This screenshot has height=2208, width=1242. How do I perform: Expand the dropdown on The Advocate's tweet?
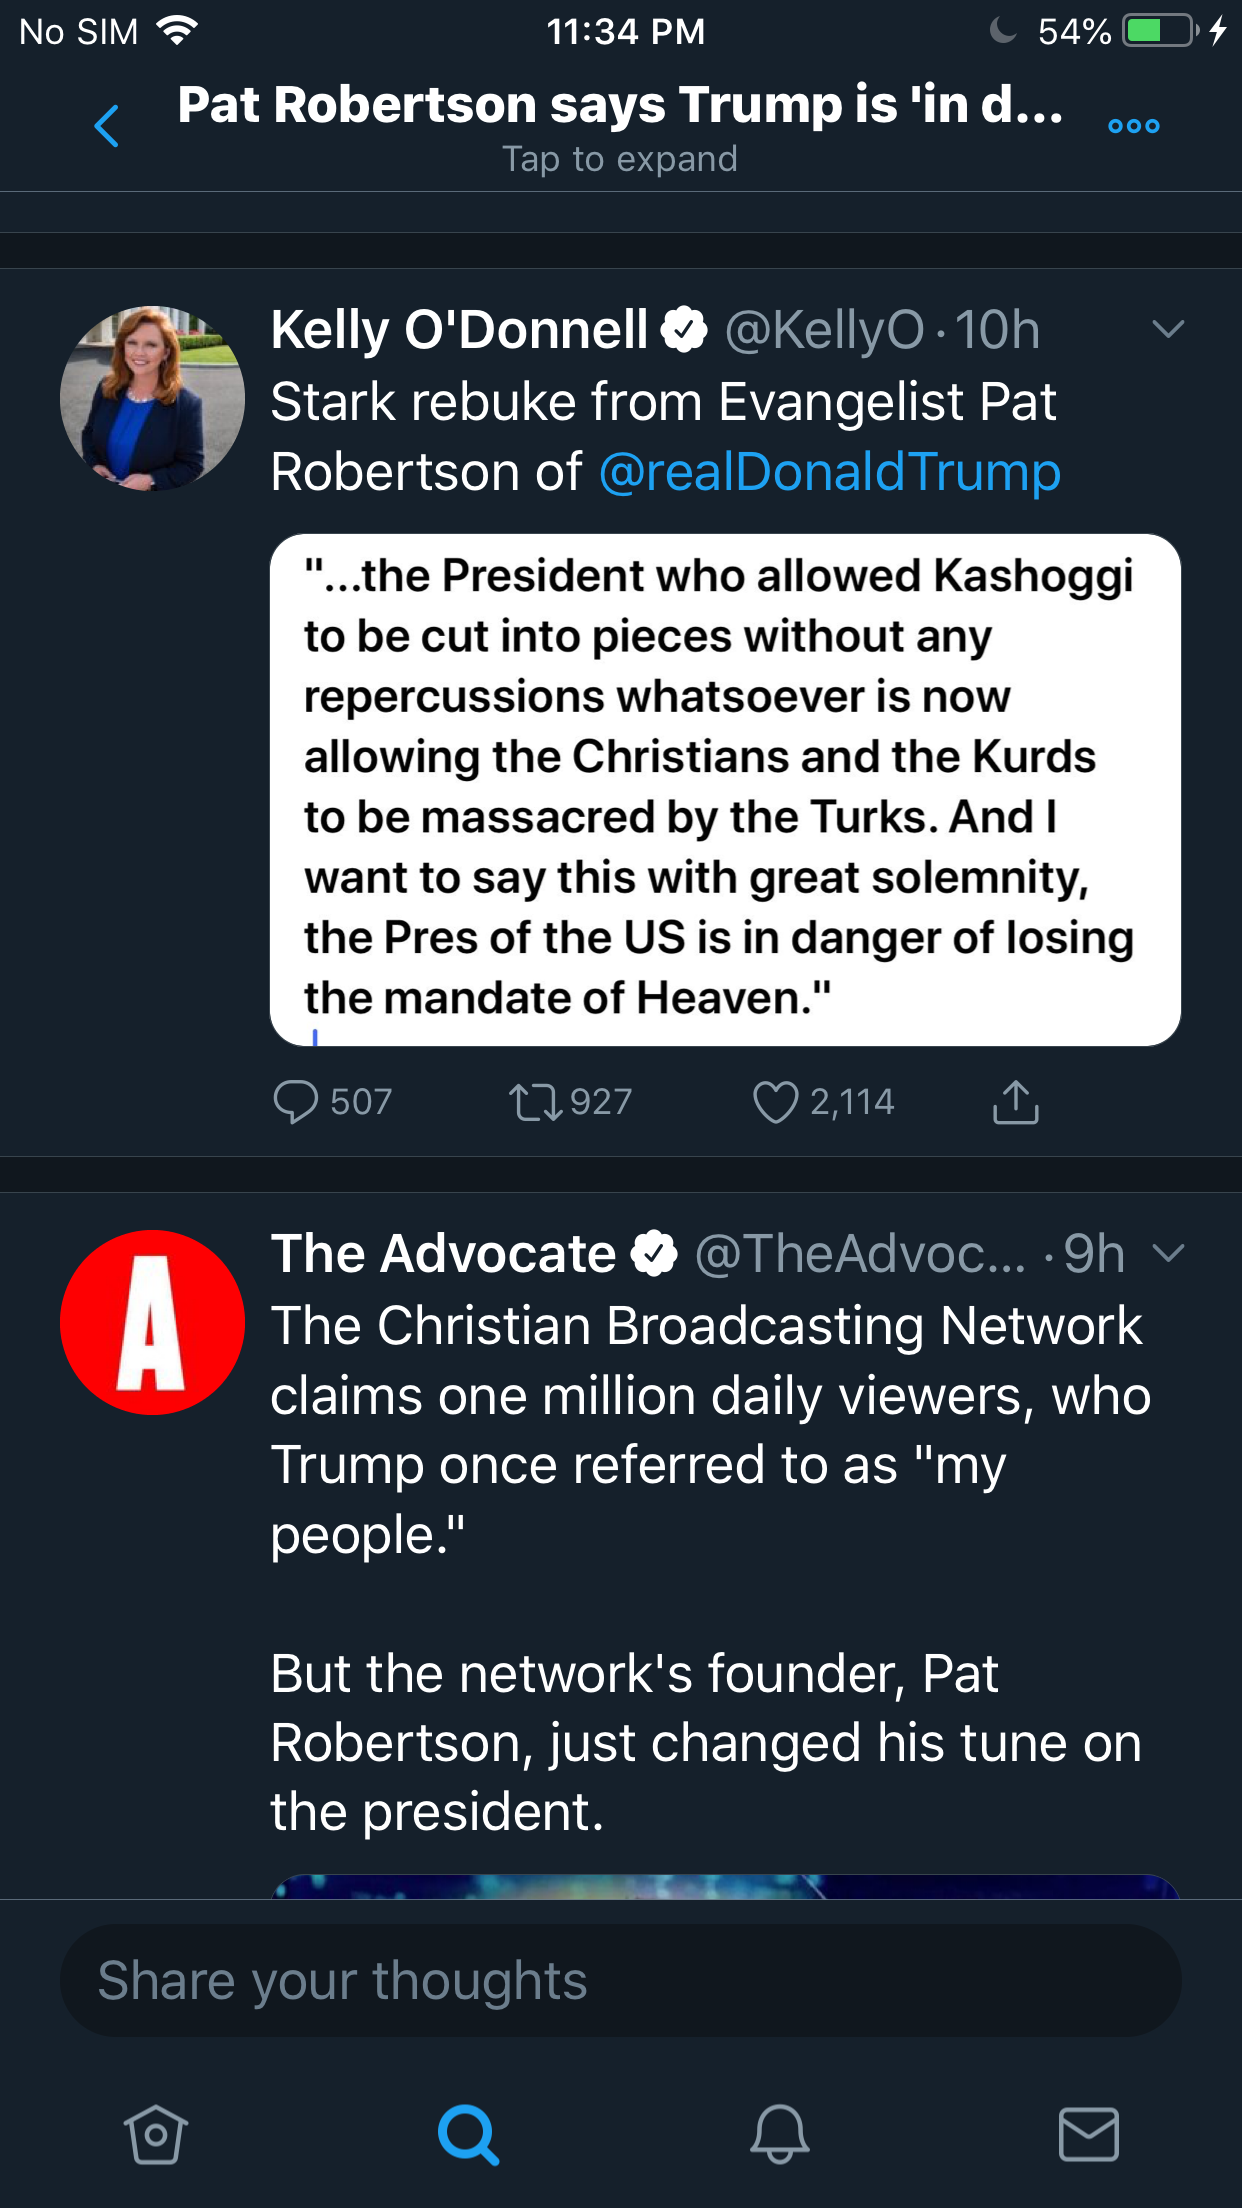pyautogui.click(x=1168, y=1252)
